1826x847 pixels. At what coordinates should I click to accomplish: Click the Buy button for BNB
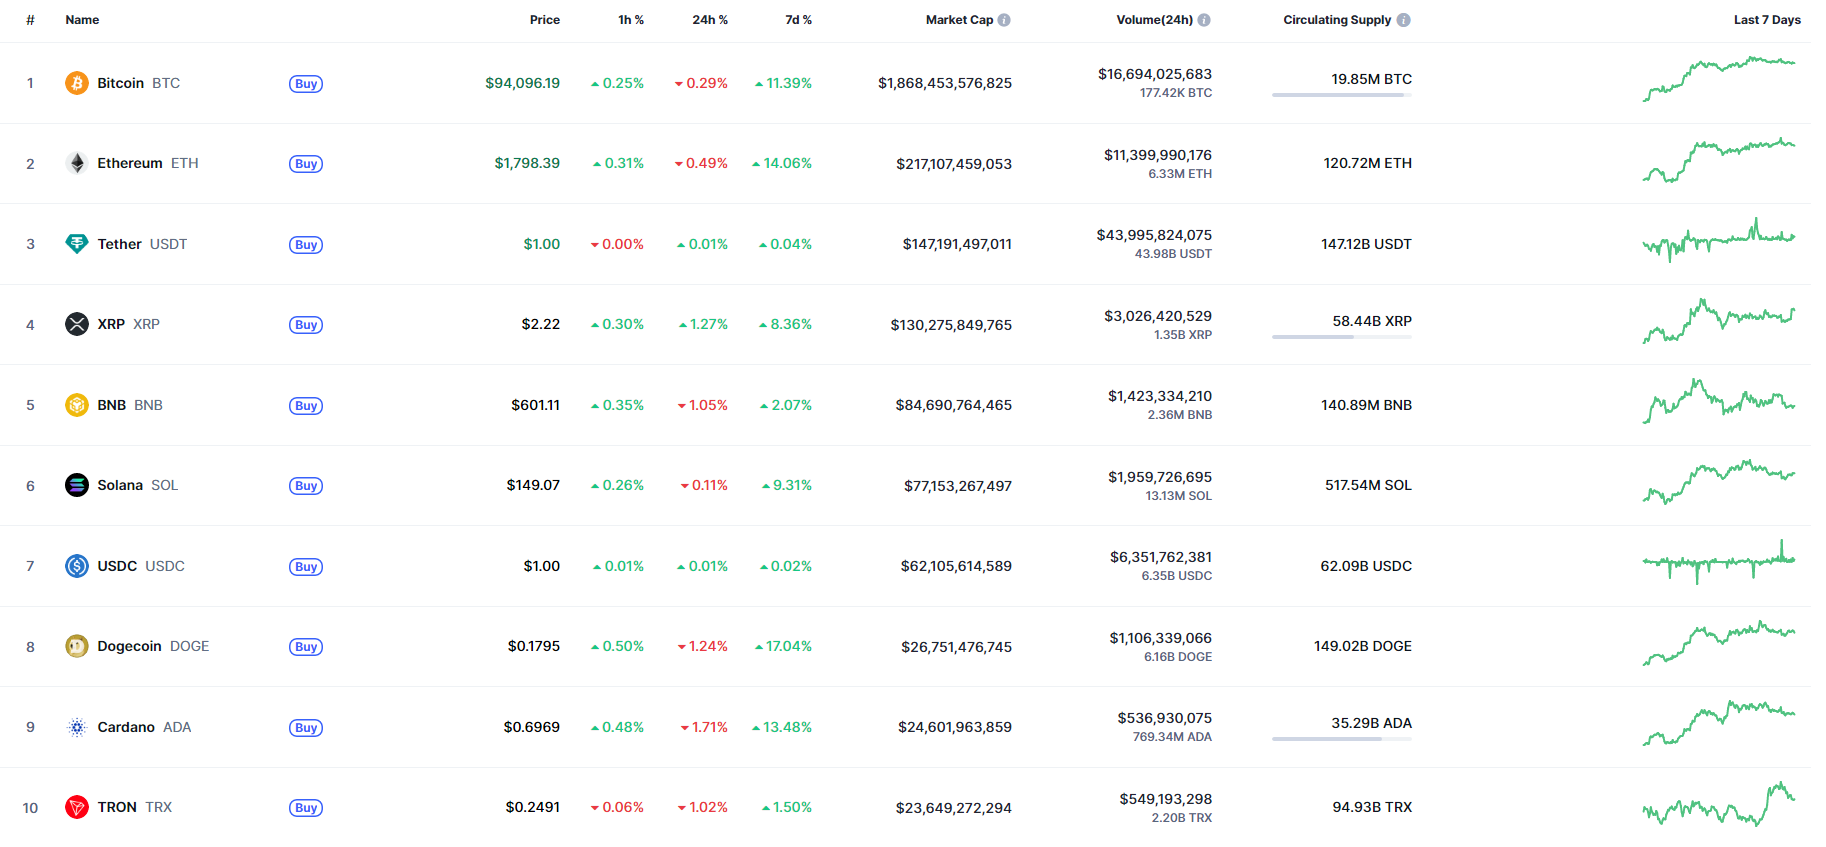point(306,406)
